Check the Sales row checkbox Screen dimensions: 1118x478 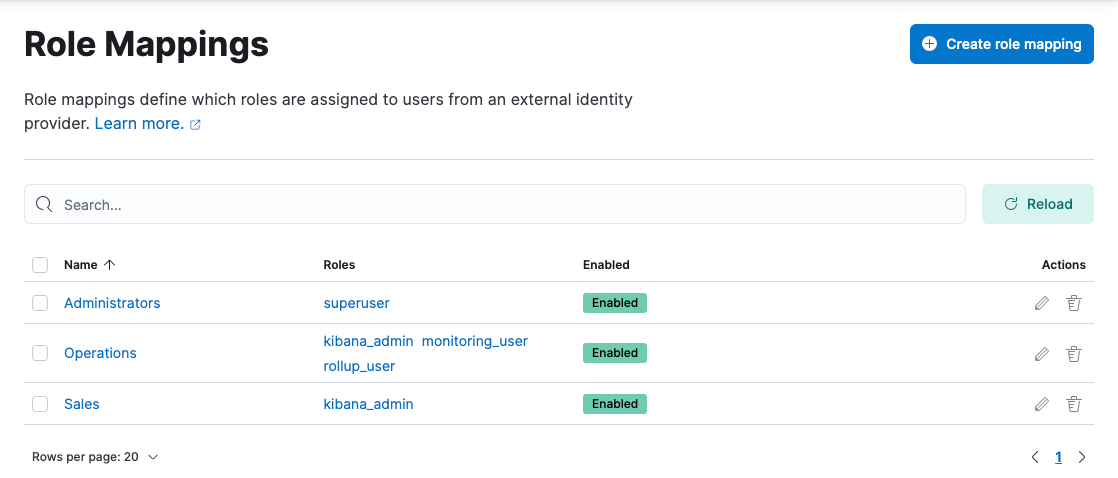40,404
